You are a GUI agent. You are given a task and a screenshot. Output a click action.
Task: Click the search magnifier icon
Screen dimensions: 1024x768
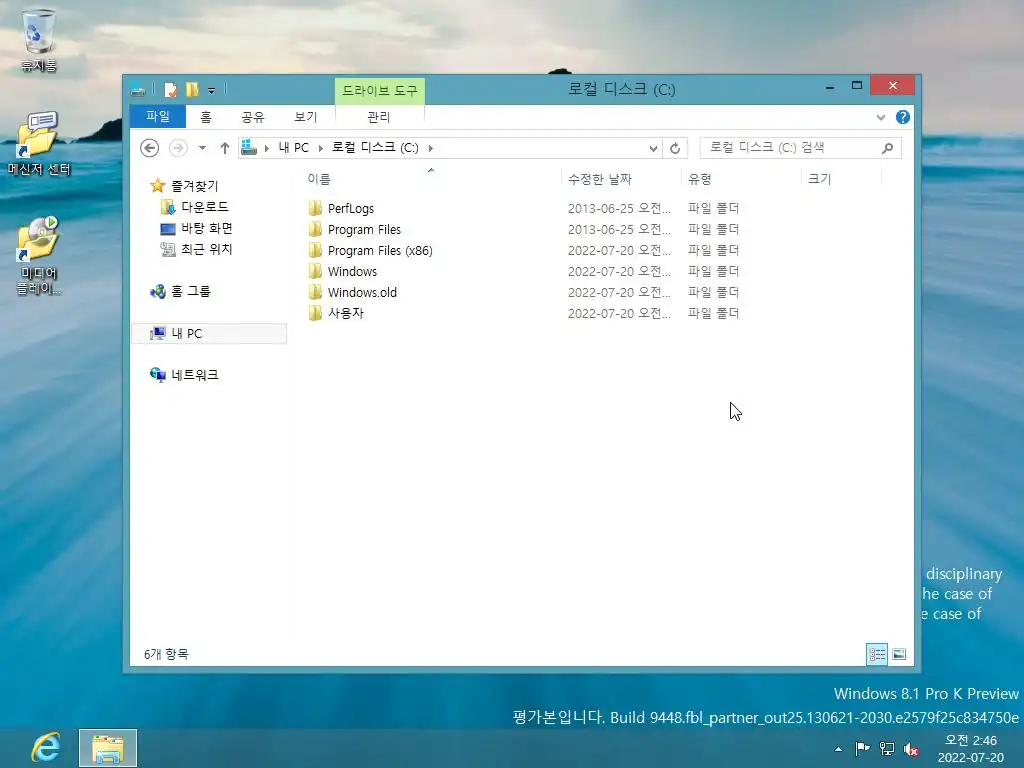(x=887, y=148)
